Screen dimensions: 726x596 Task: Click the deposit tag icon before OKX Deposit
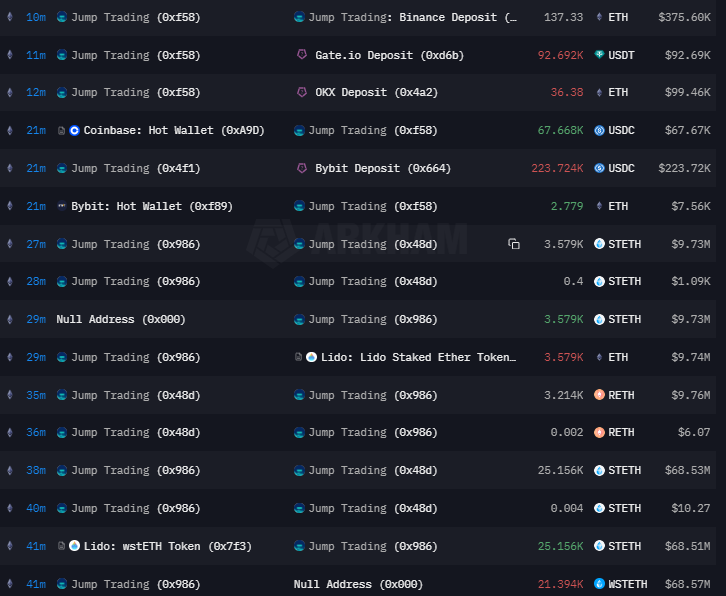pyautogui.click(x=302, y=92)
